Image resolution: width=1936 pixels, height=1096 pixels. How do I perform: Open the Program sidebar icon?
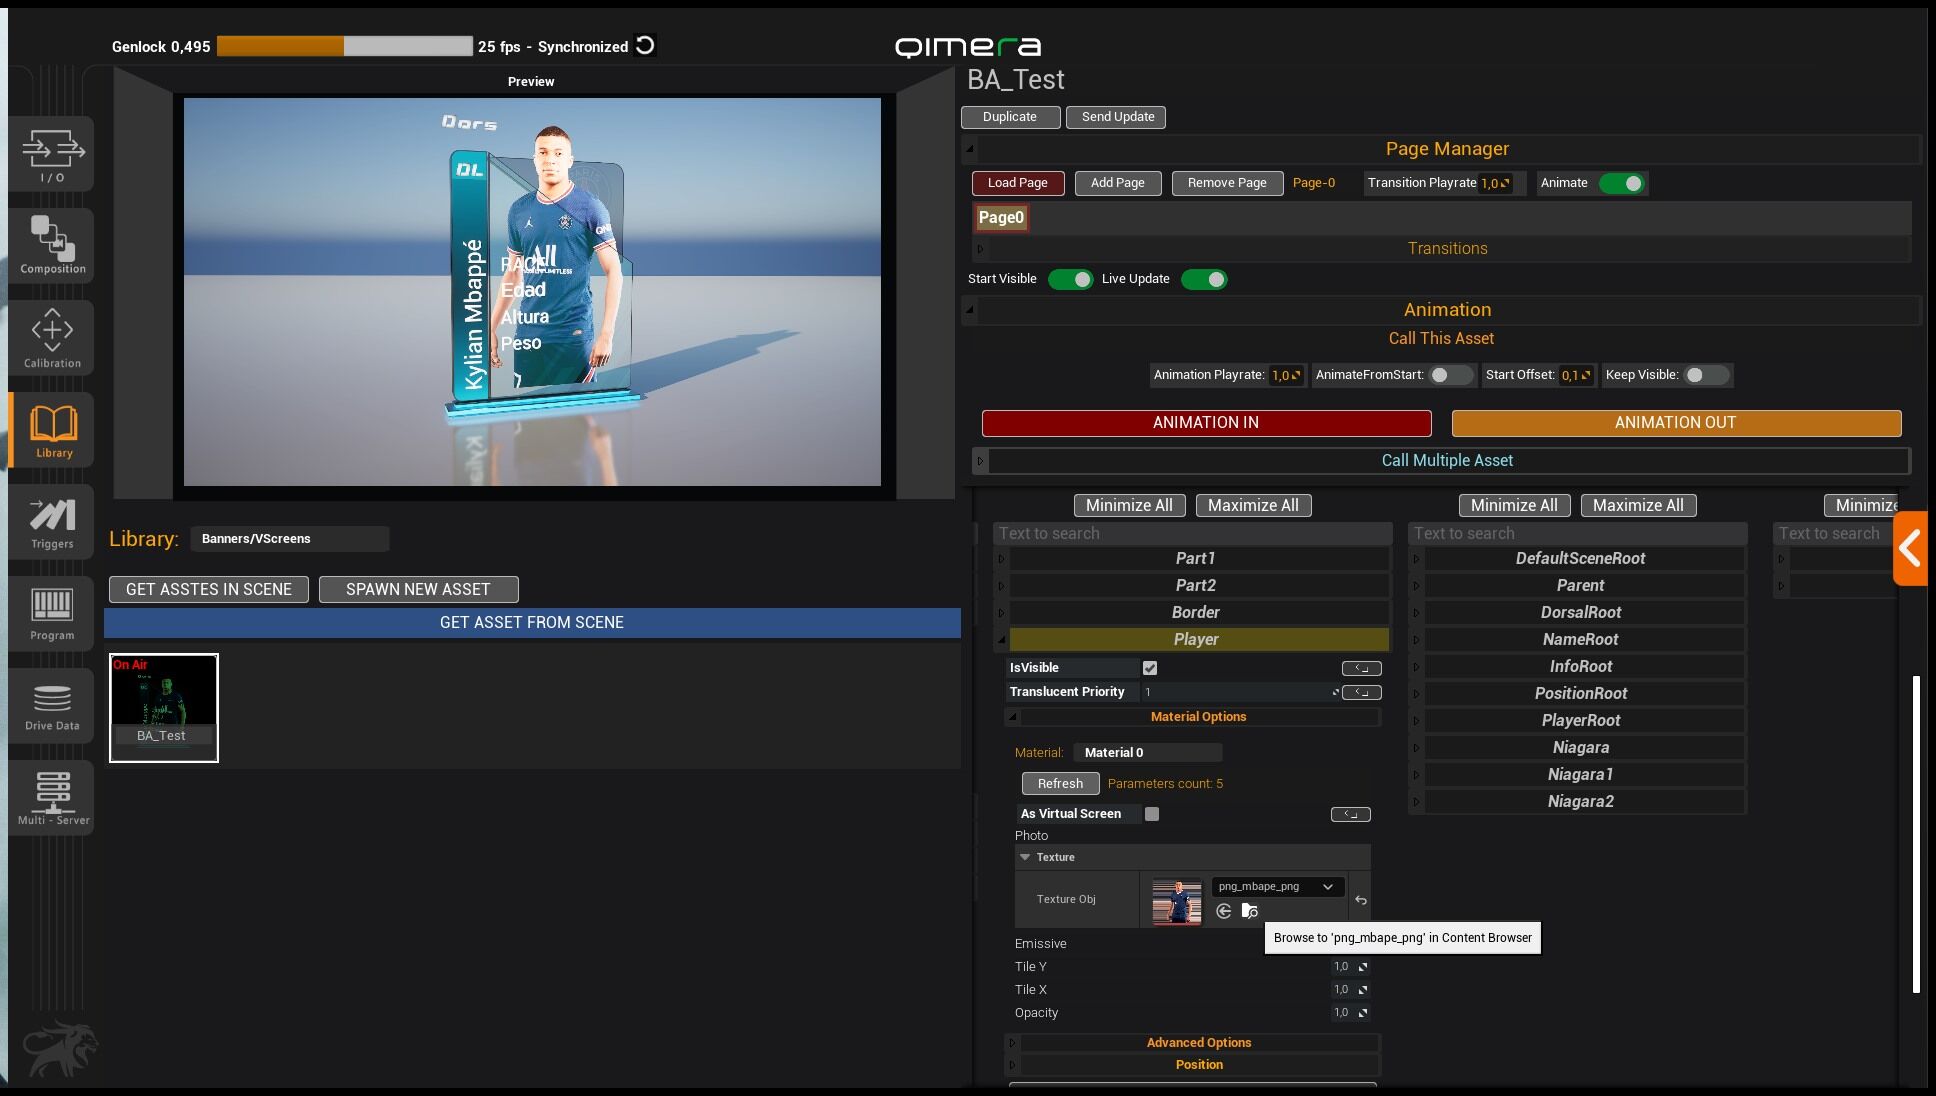52,613
